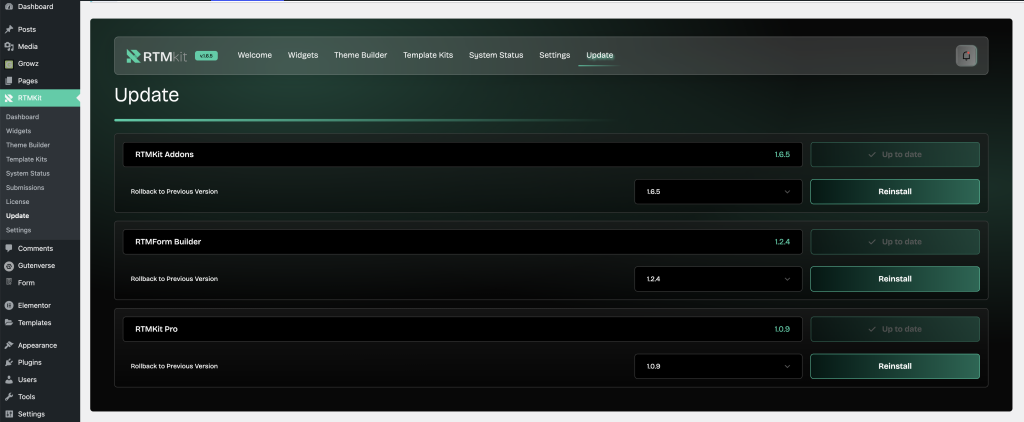The height and width of the screenshot is (422, 1024).
Task: Switch to the Widgets tab
Action: coord(303,55)
